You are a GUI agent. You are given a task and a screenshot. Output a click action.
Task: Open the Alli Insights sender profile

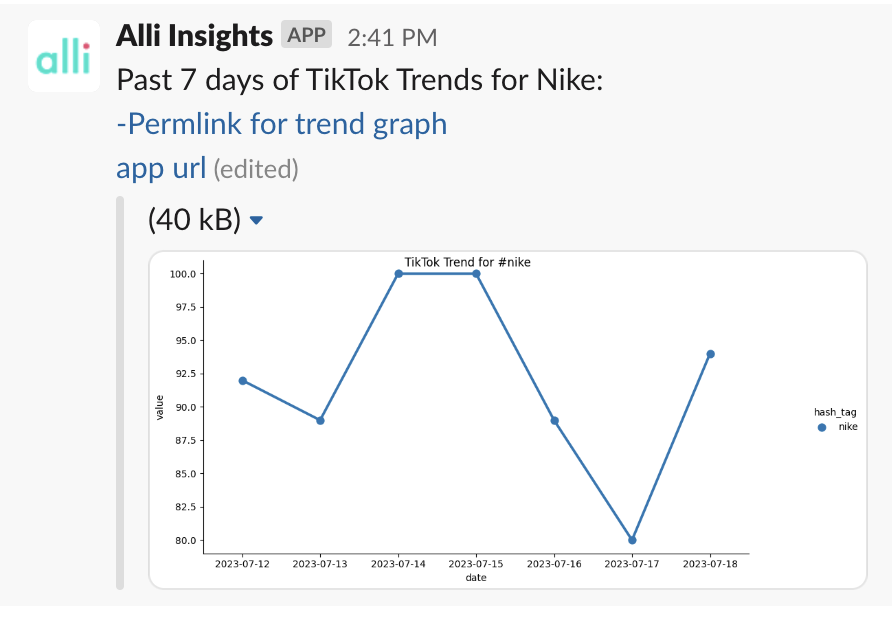coord(194,36)
